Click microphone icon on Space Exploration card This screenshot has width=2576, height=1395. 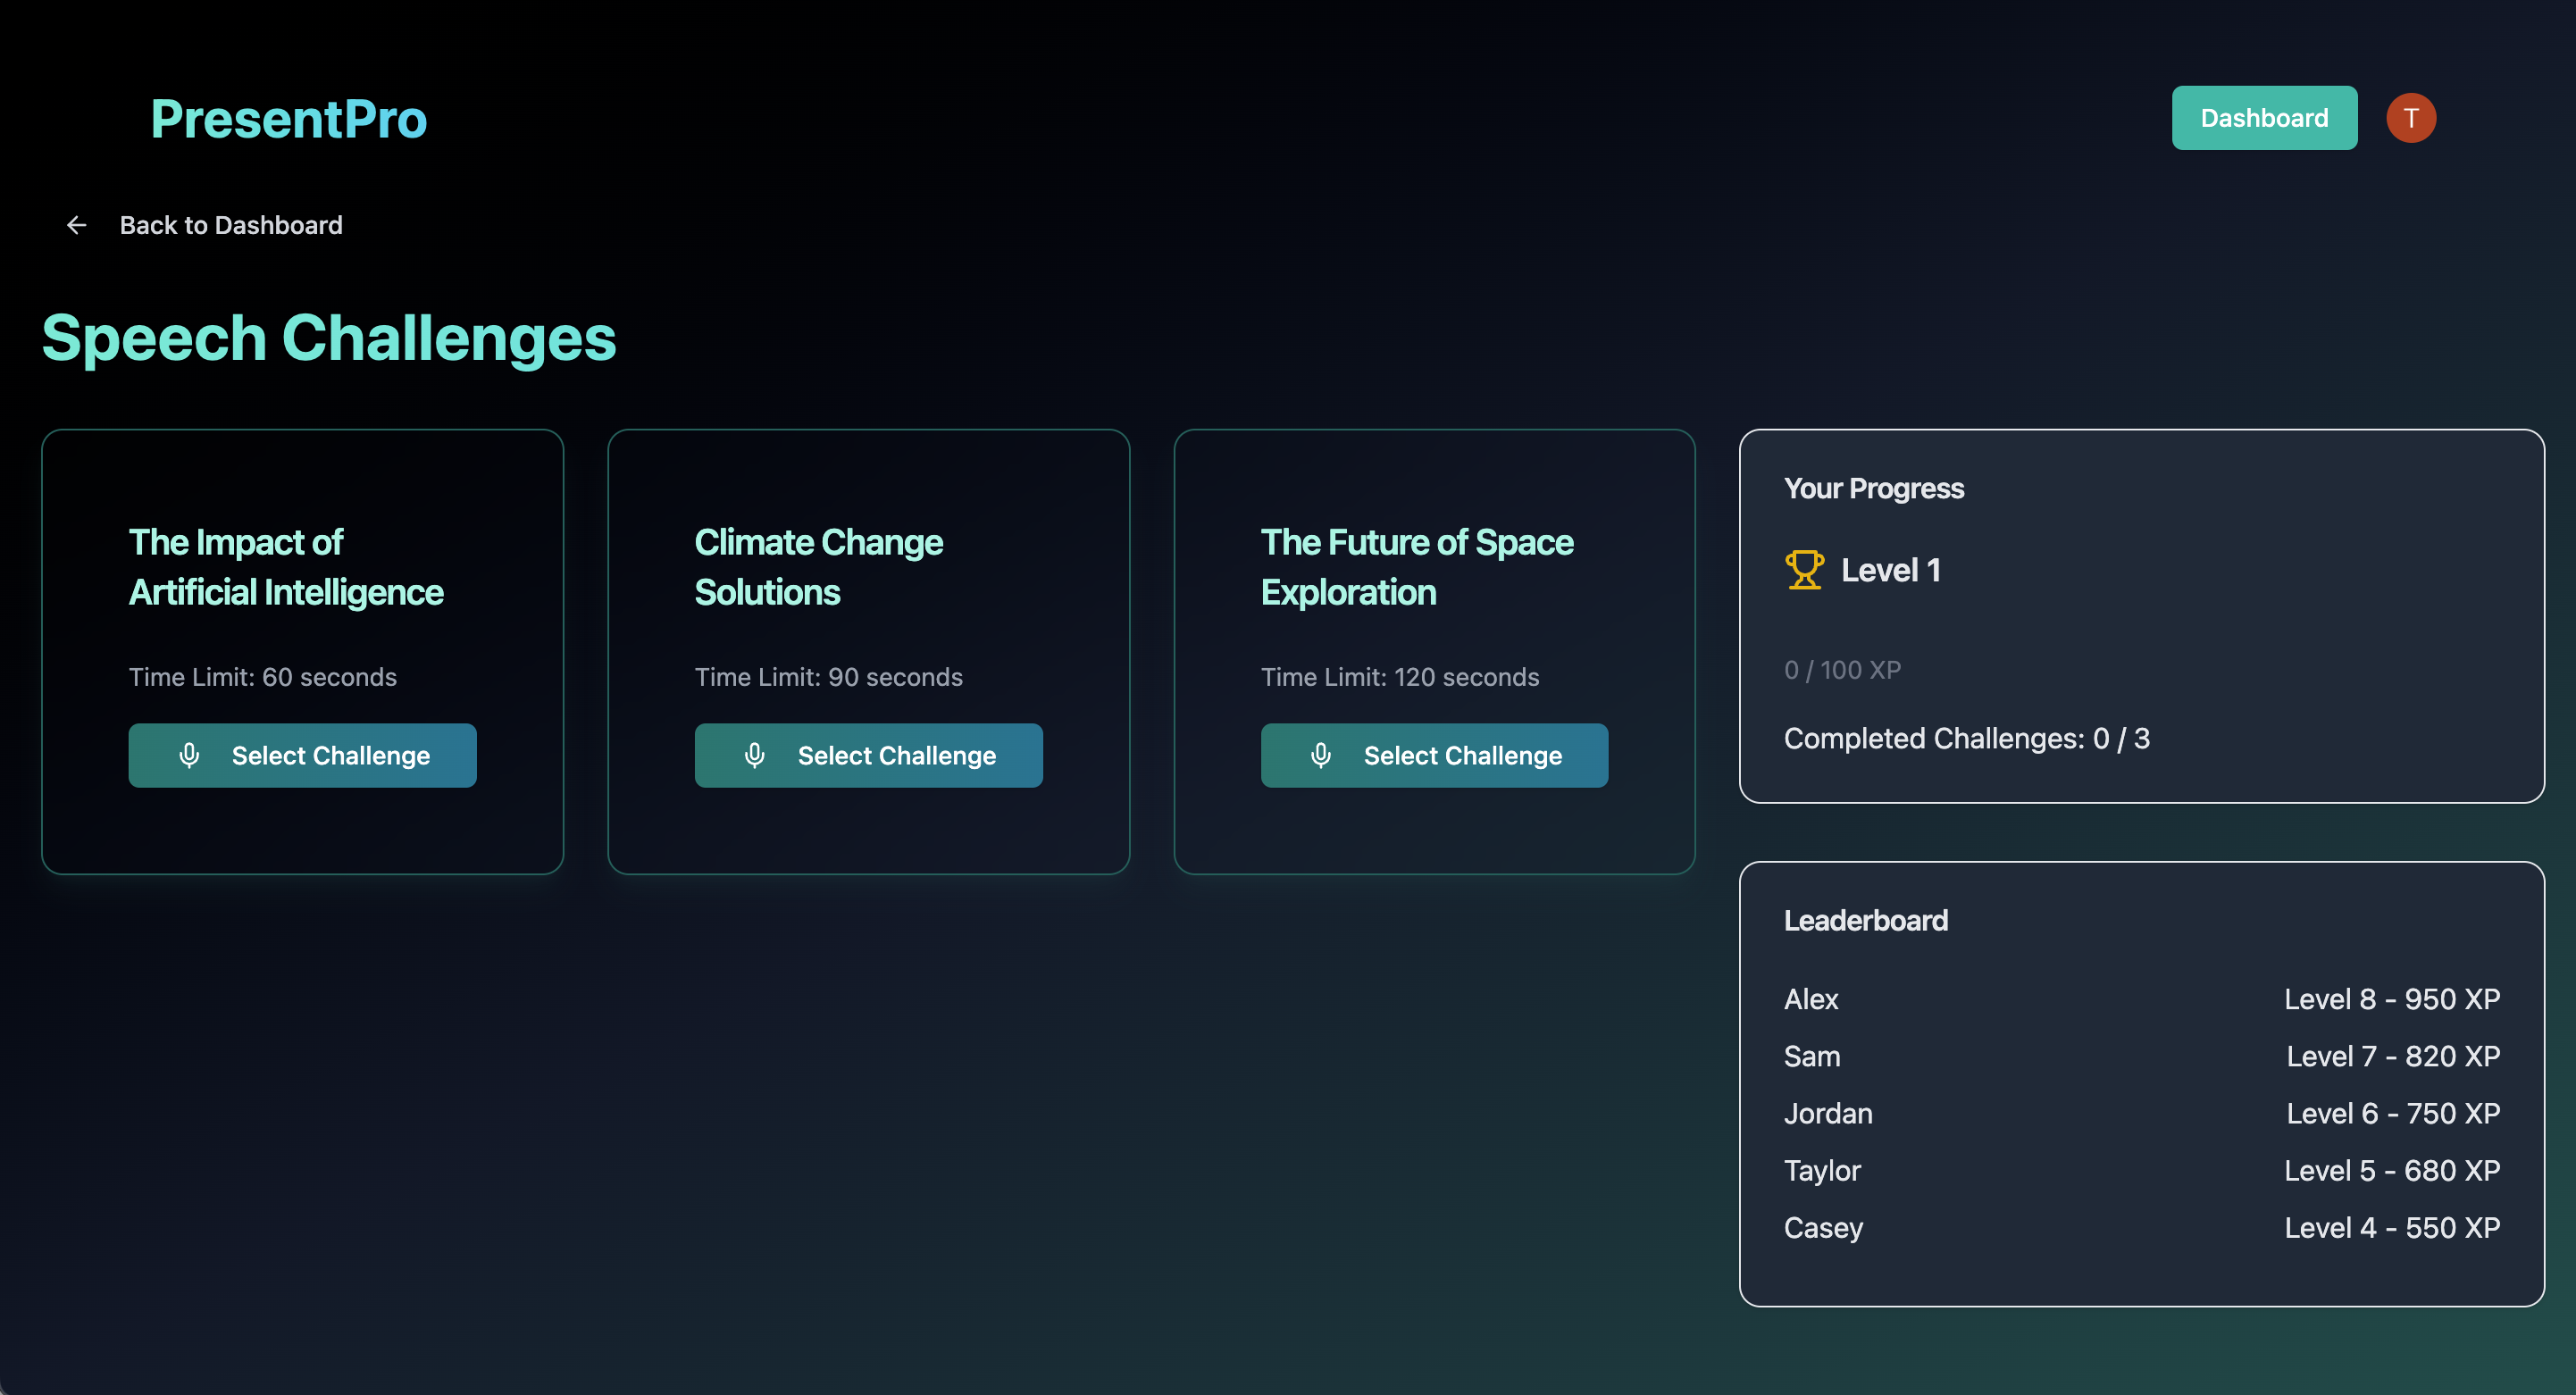click(1320, 755)
